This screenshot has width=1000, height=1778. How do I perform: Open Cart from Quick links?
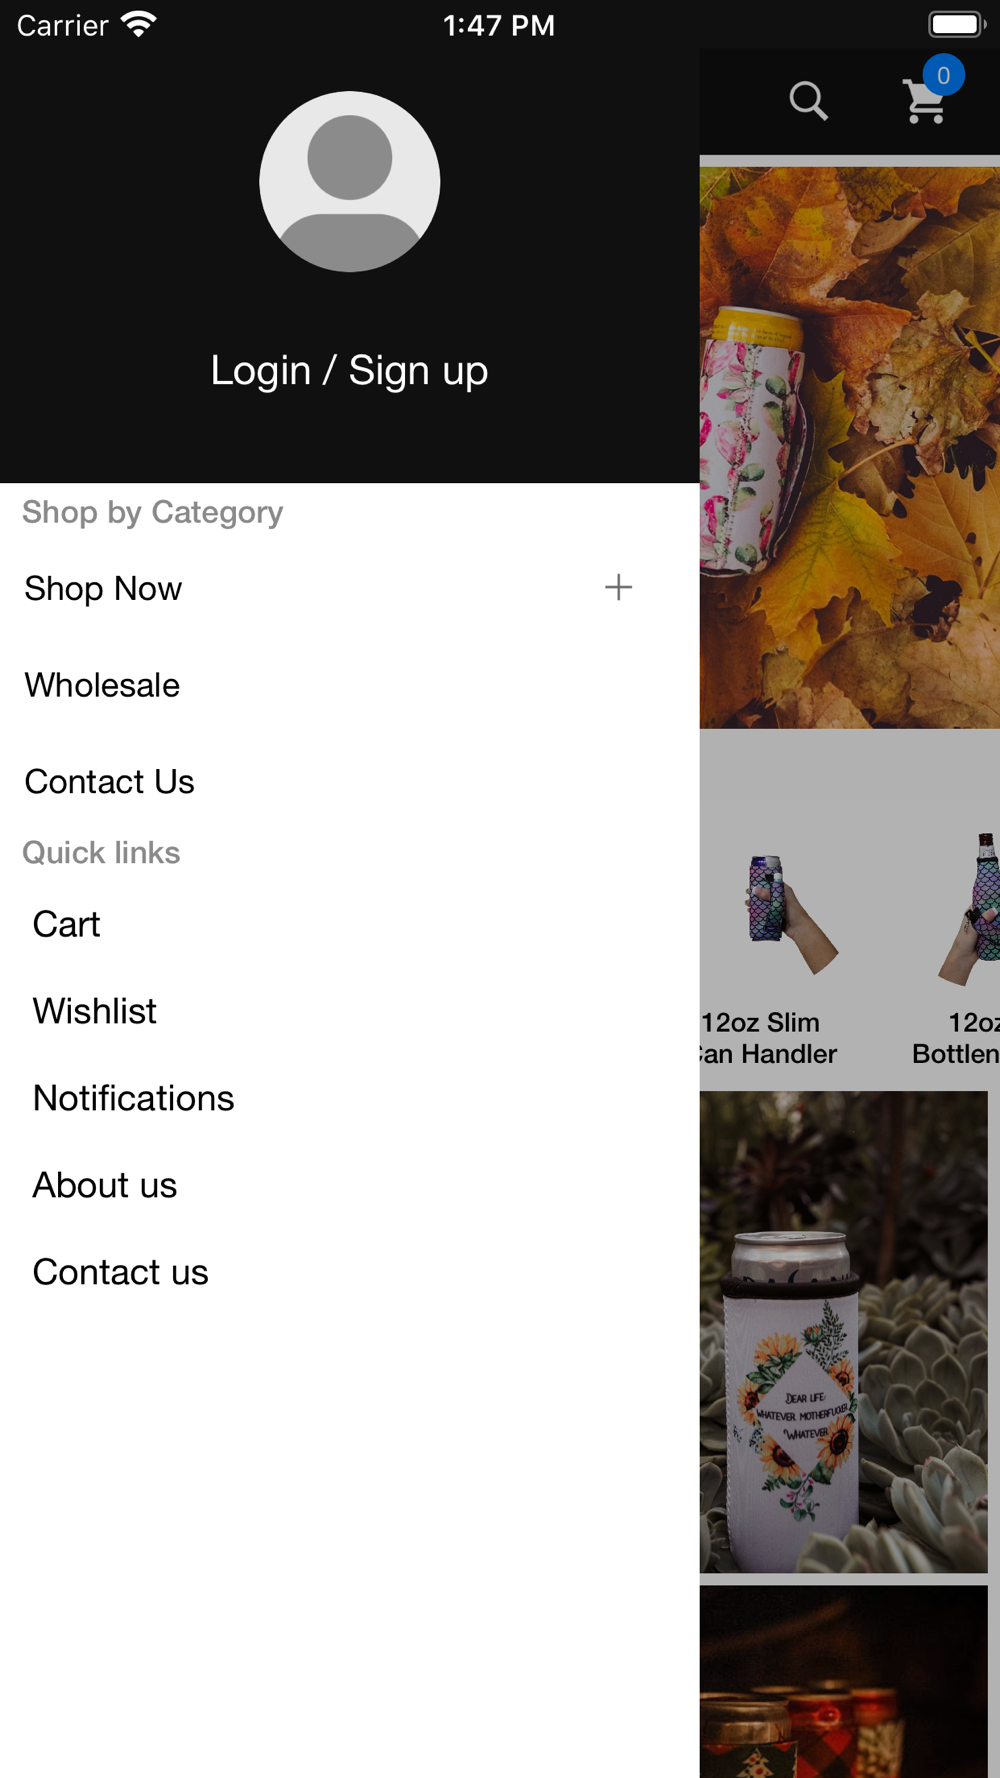pos(66,924)
